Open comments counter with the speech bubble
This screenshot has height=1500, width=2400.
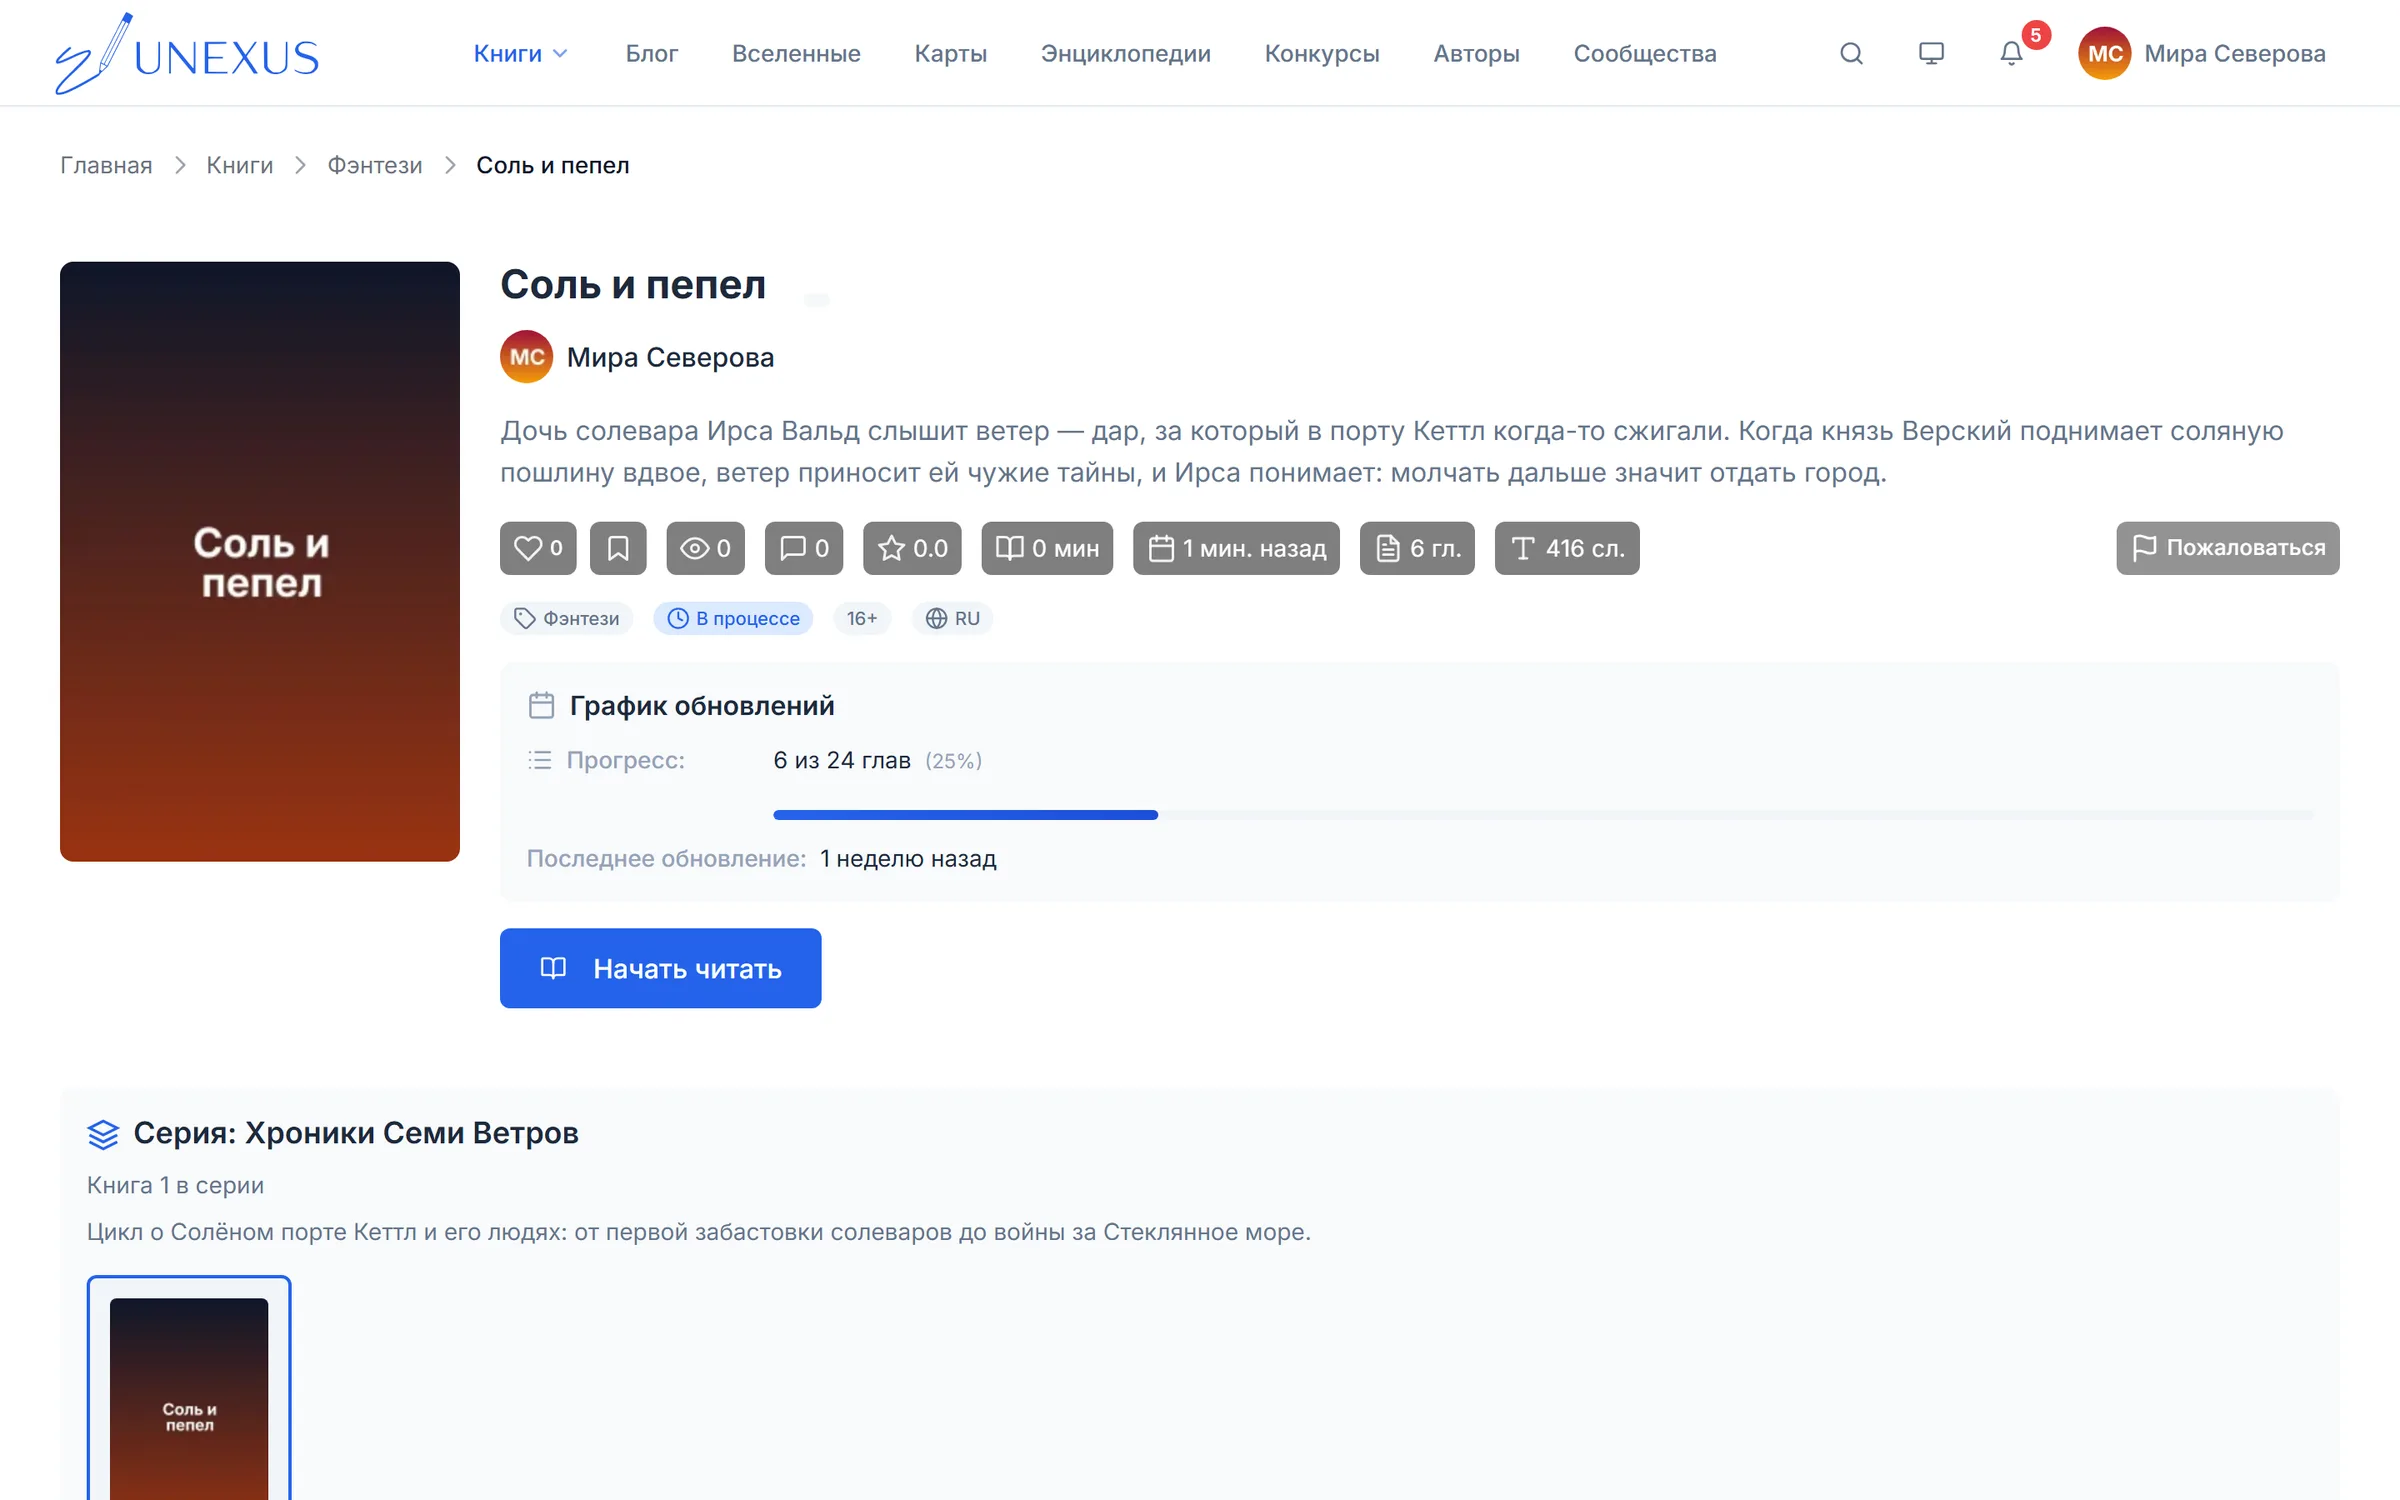point(804,548)
